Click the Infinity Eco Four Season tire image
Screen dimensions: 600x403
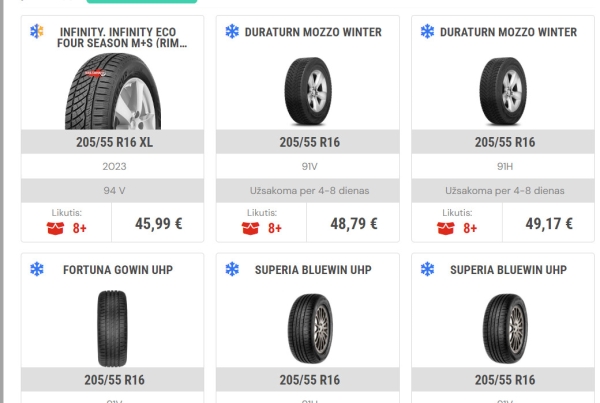(112, 92)
